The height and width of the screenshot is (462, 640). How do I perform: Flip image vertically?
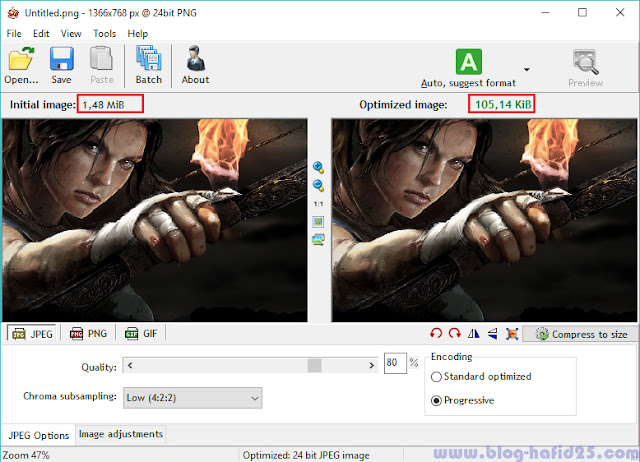click(493, 334)
